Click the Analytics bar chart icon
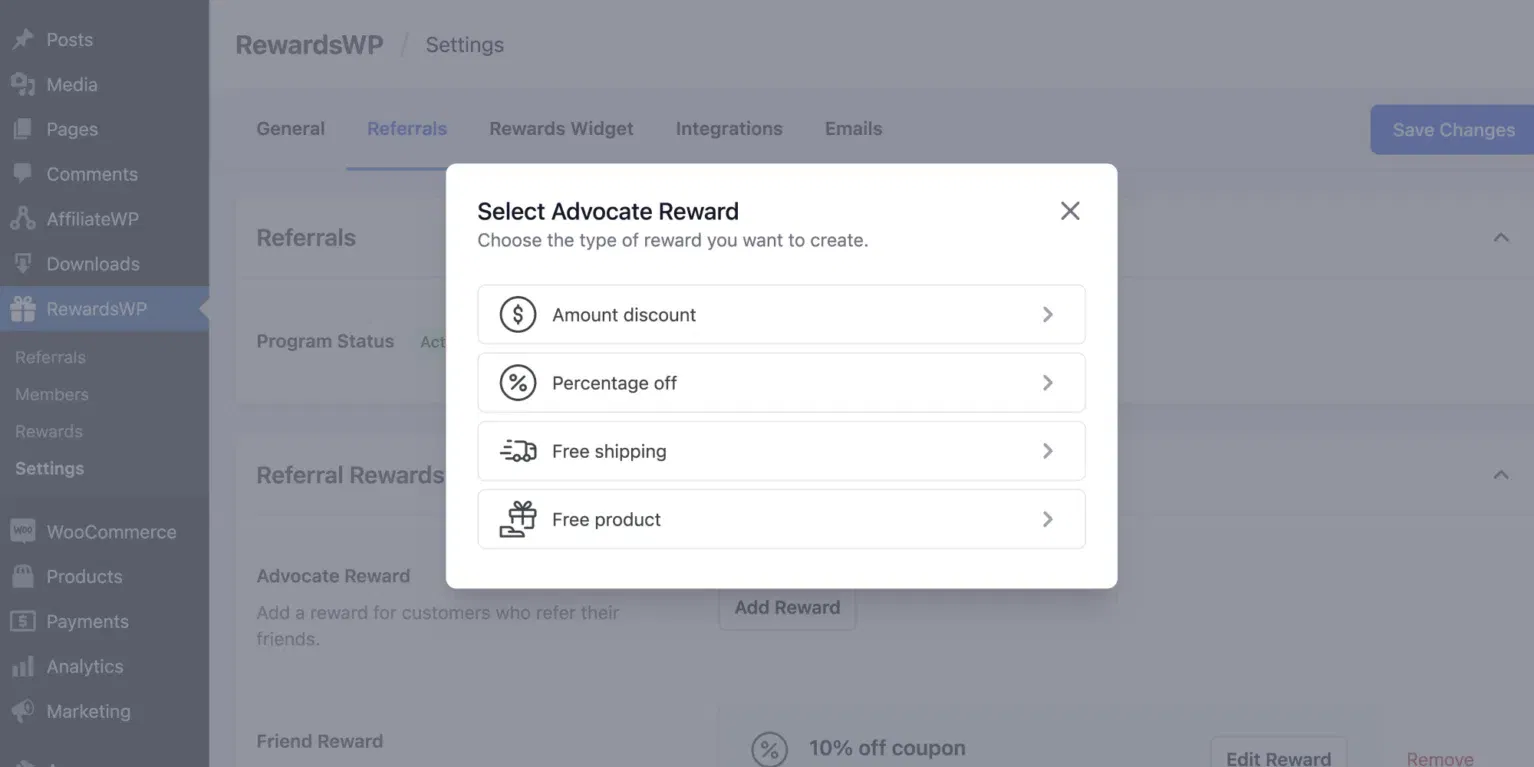The width and height of the screenshot is (1534, 767). coord(22,666)
